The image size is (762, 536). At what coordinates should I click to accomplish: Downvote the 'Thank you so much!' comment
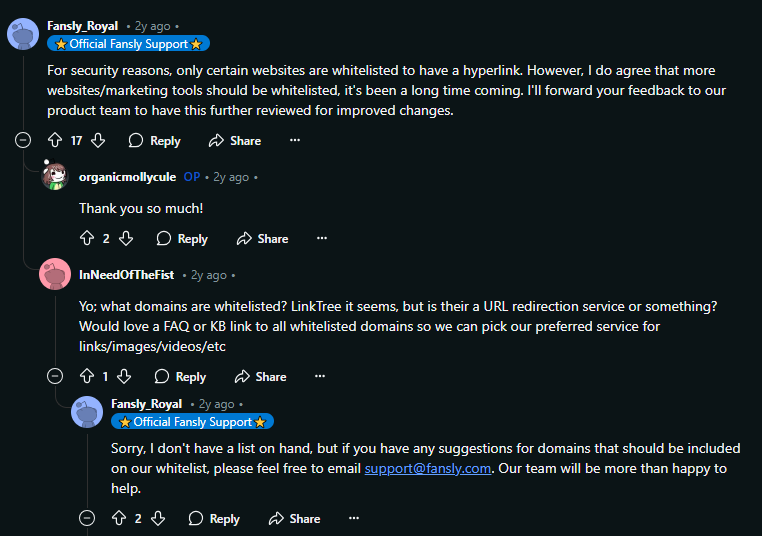click(126, 239)
